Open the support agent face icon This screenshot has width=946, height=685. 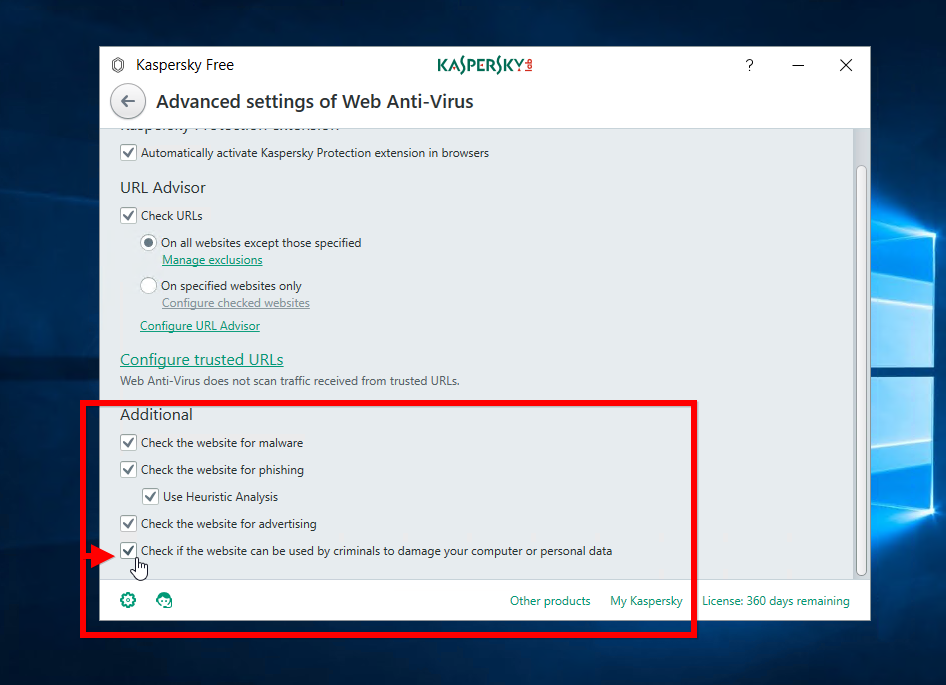pyautogui.click(x=164, y=600)
